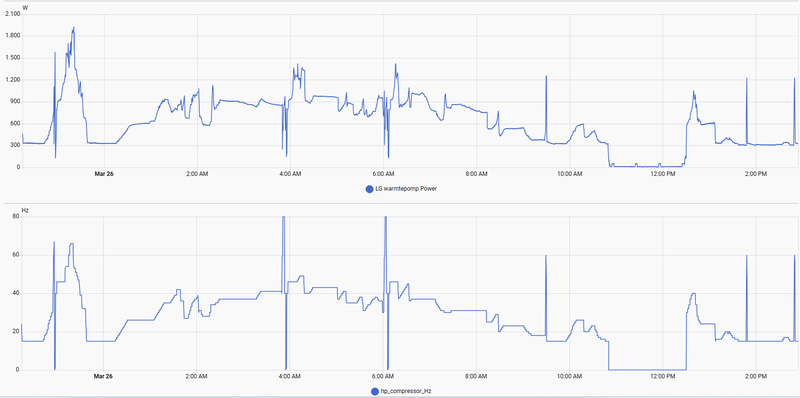Screen dimensions: 800x398
Task: Click the Mar 26 label on compressor chart
Action: click(x=104, y=377)
